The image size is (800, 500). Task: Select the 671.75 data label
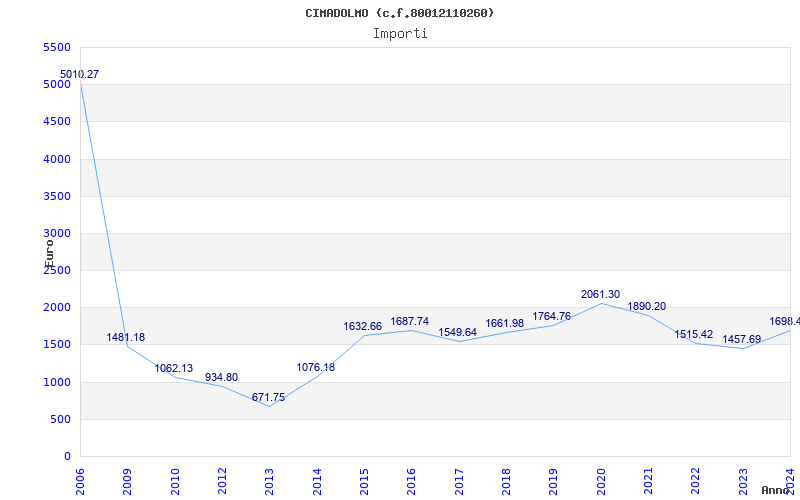(x=268, y=397)
